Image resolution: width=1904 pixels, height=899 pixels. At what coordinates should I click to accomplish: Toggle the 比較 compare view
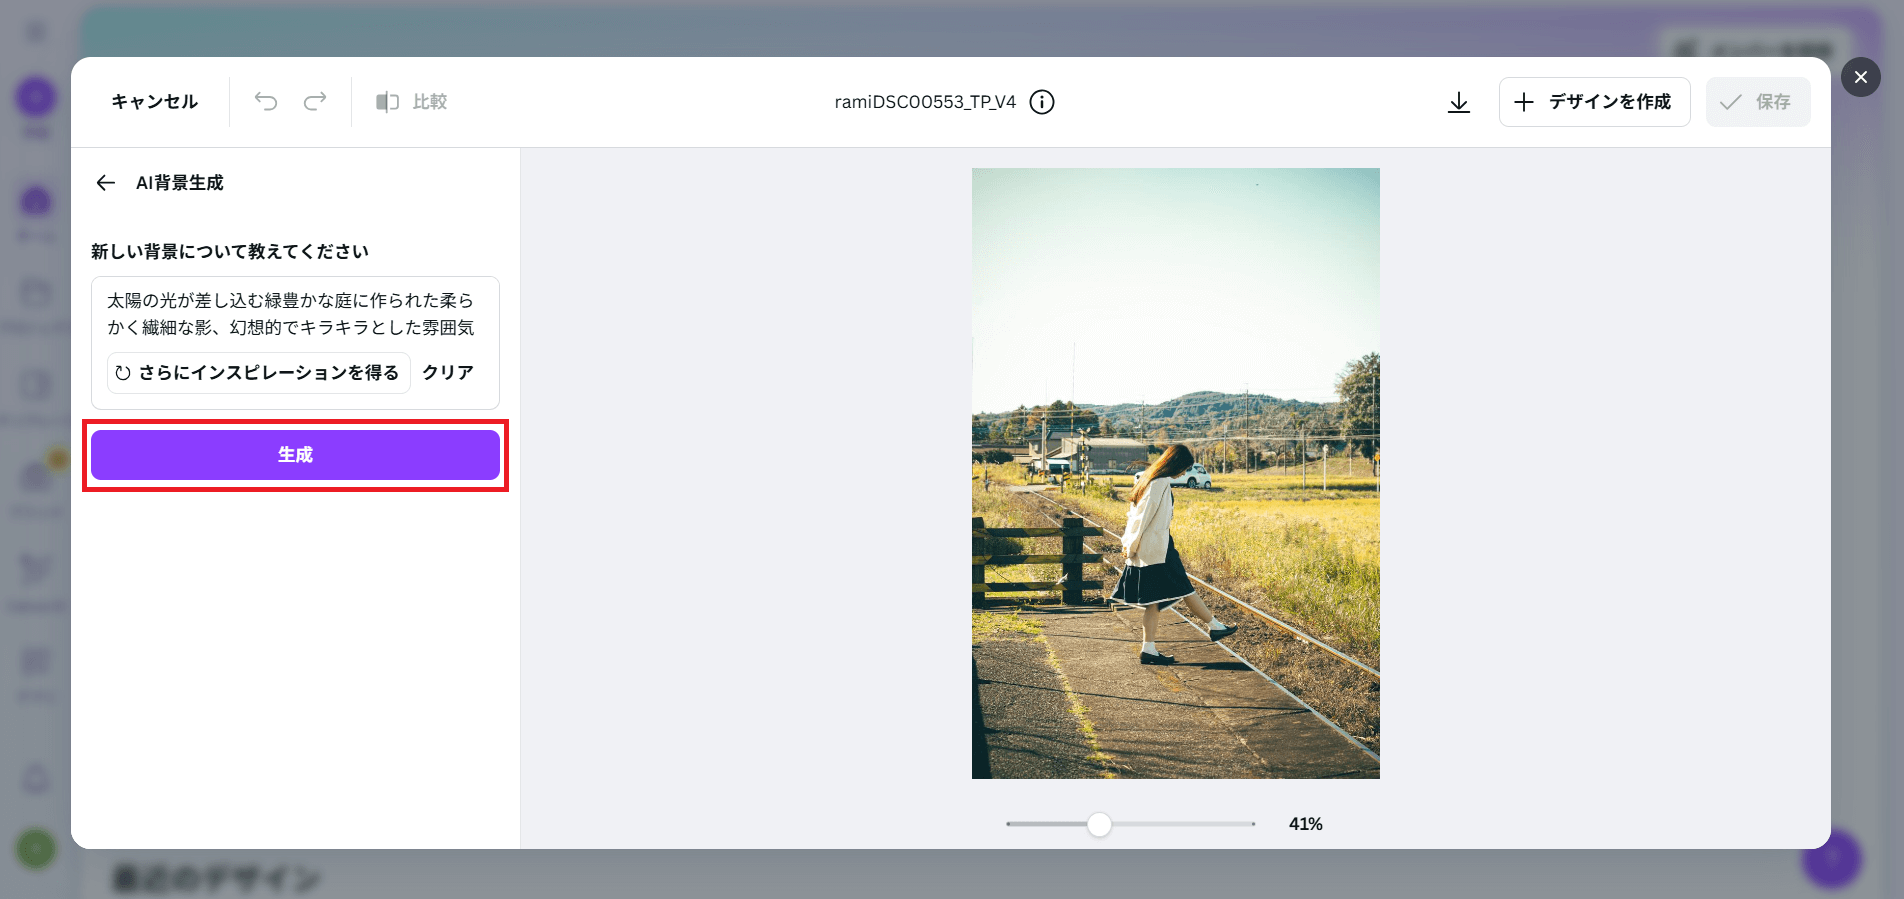click(412, 102)
